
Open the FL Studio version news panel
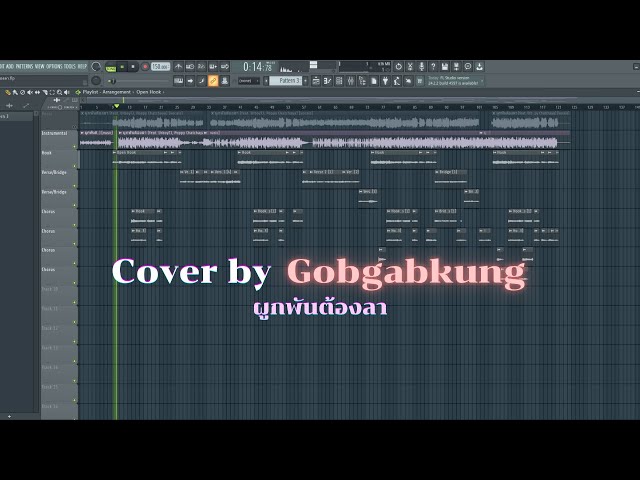tap(453, 81)
